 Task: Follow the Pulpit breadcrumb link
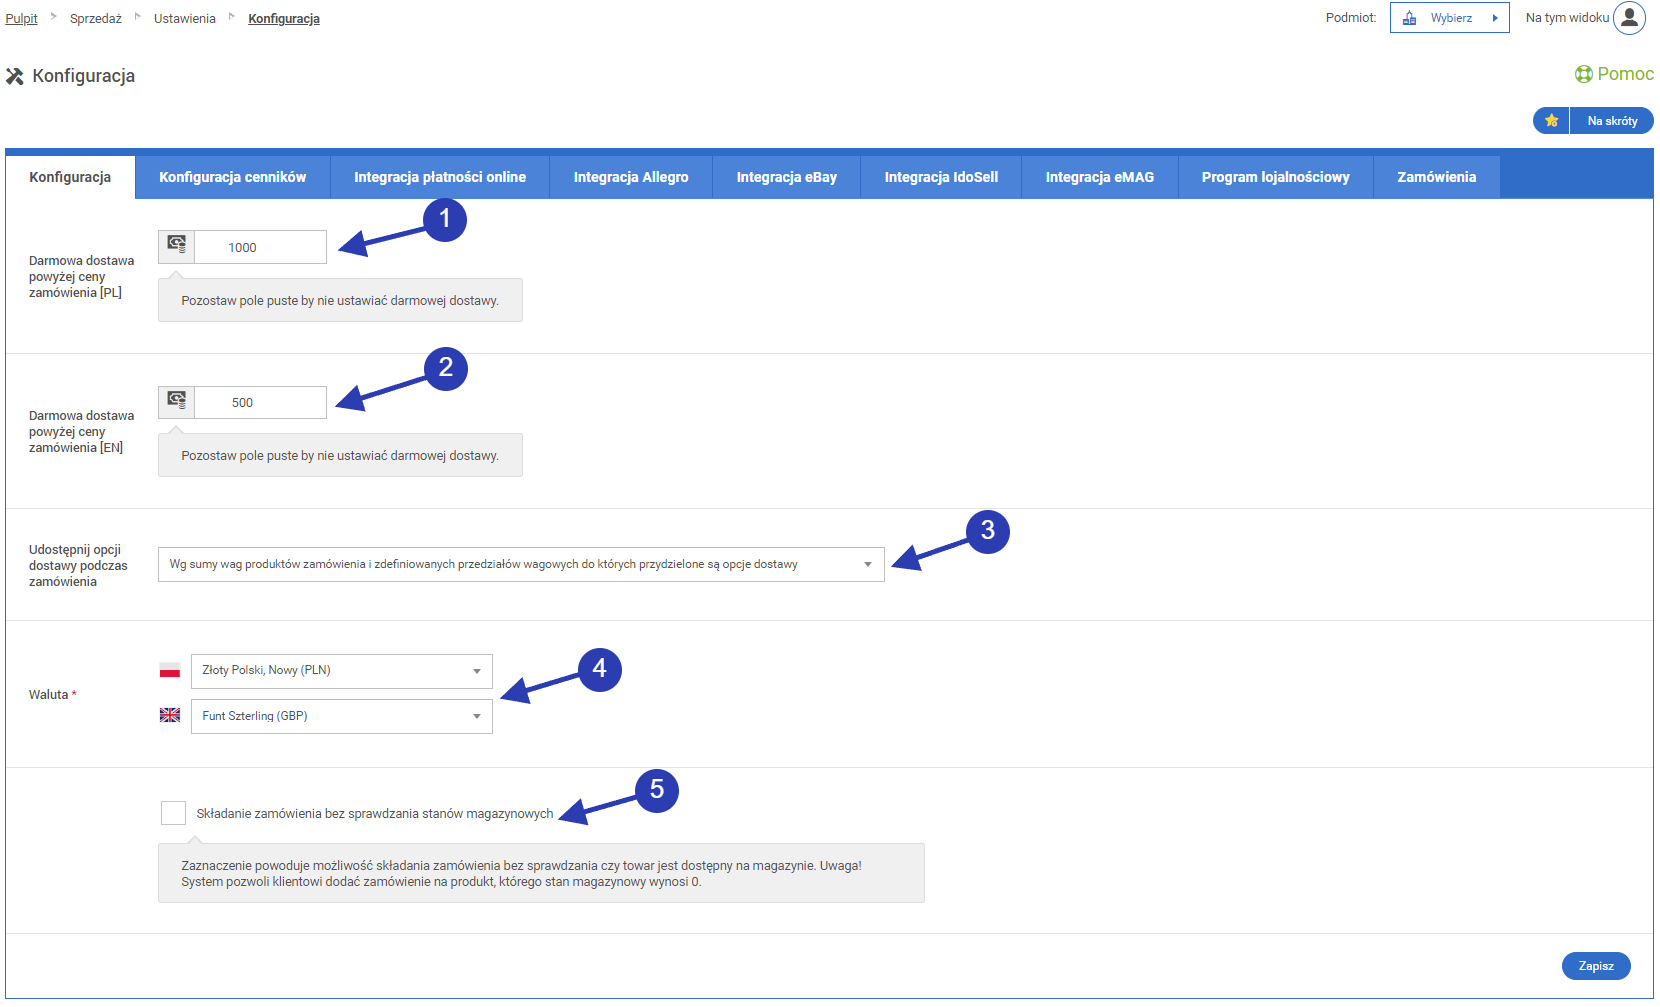coord(21,19)
